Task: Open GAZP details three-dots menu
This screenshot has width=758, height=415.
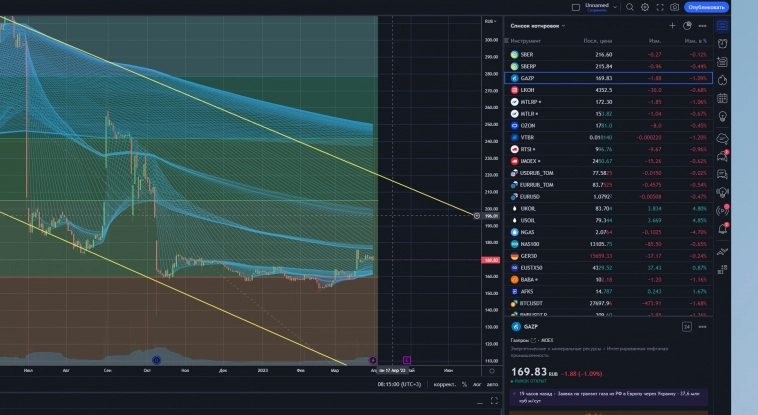Action: pos(702,326)
